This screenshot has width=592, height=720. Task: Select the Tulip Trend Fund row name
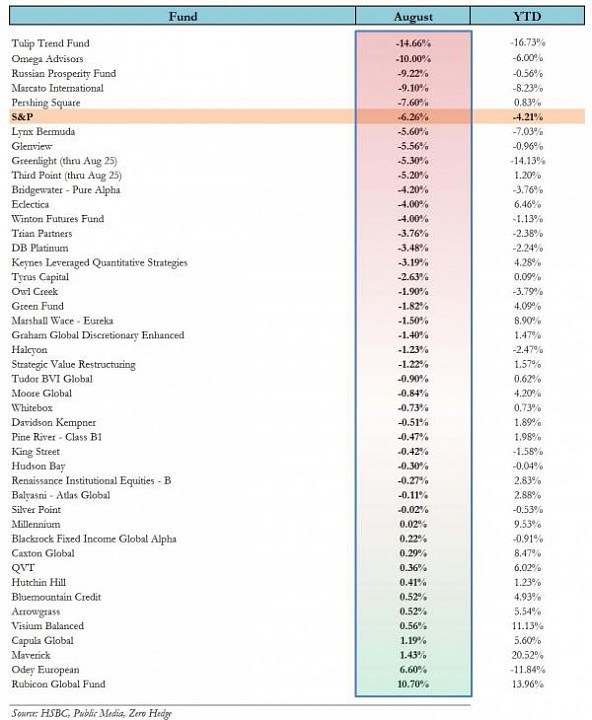(x=51, y=44)
